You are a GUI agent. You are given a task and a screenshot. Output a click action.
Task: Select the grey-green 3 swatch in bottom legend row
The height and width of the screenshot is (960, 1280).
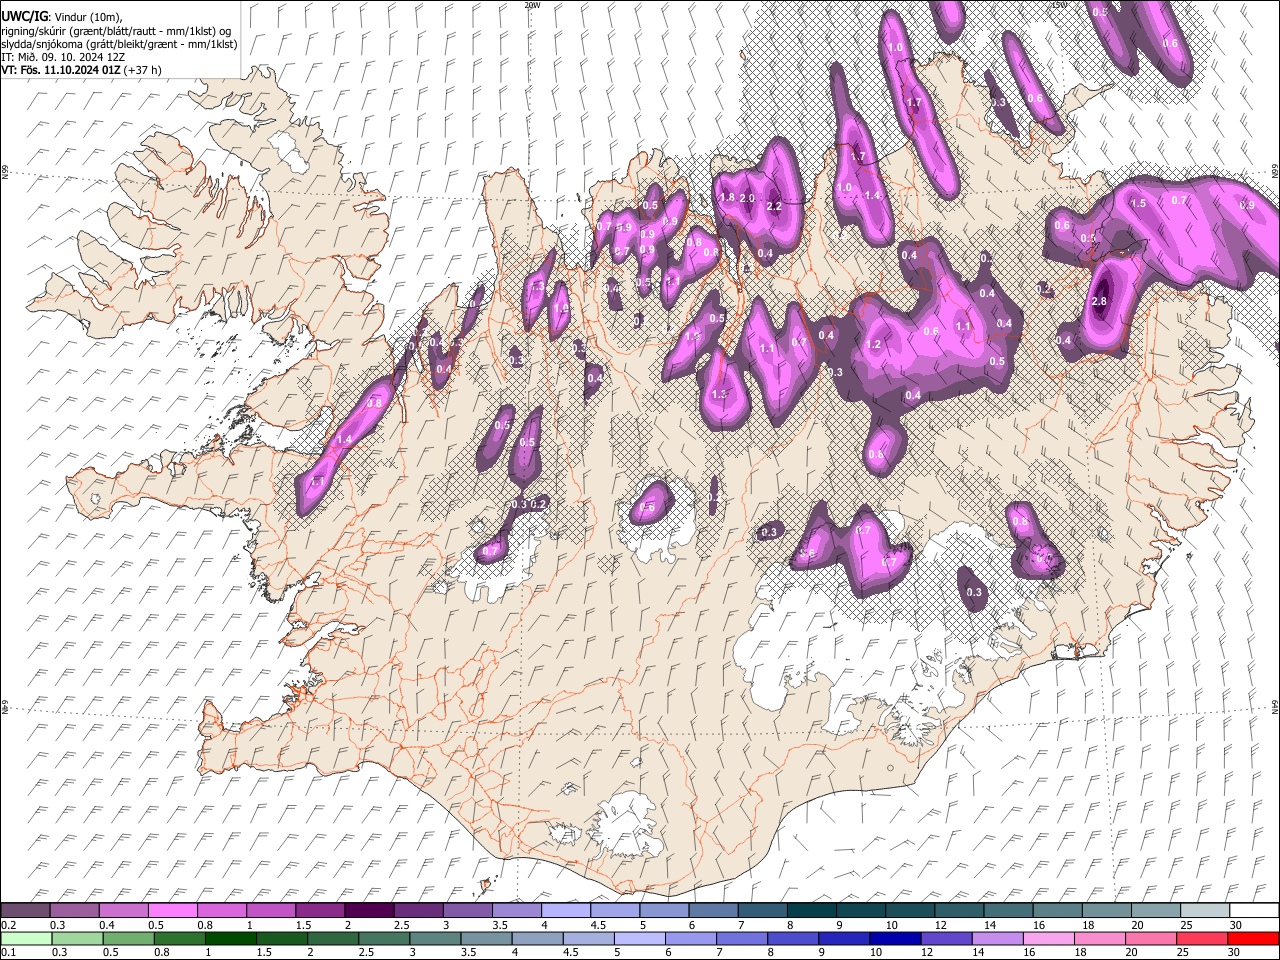coord(435,938)
